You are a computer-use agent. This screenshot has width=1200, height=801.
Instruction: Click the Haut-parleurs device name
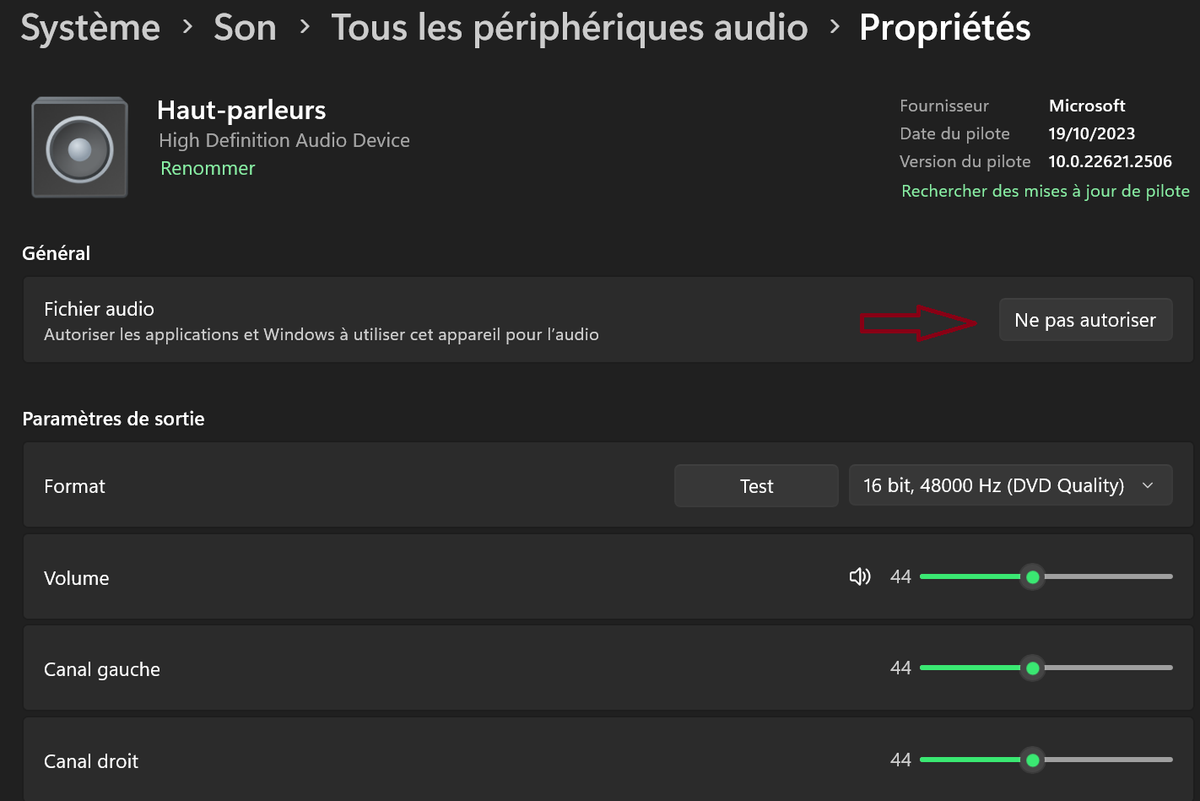tap(241, 110)
